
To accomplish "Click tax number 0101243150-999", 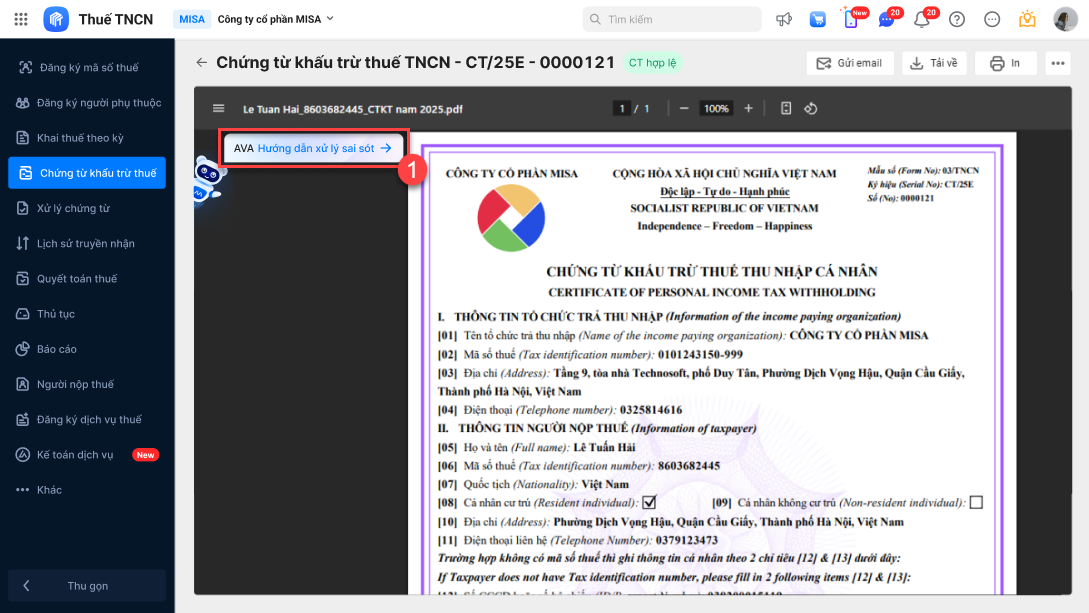I will coord(700,355).
